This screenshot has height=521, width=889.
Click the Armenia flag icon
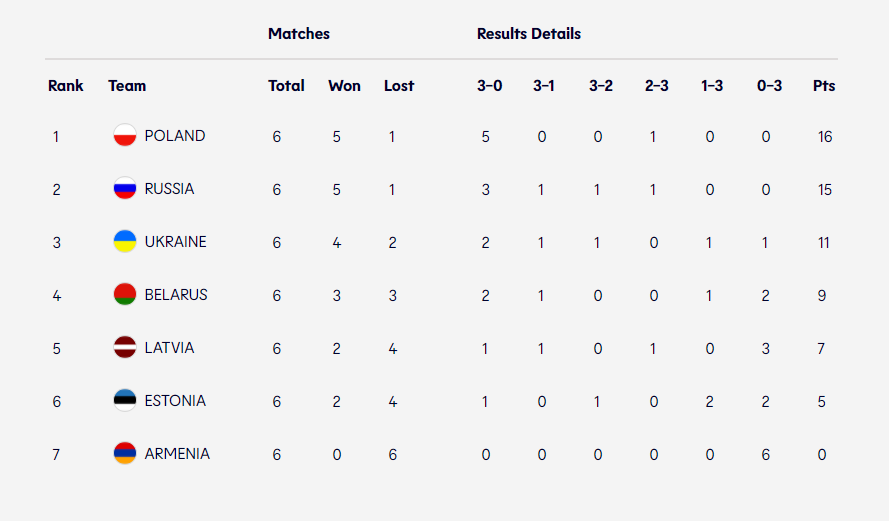[125, 454]
